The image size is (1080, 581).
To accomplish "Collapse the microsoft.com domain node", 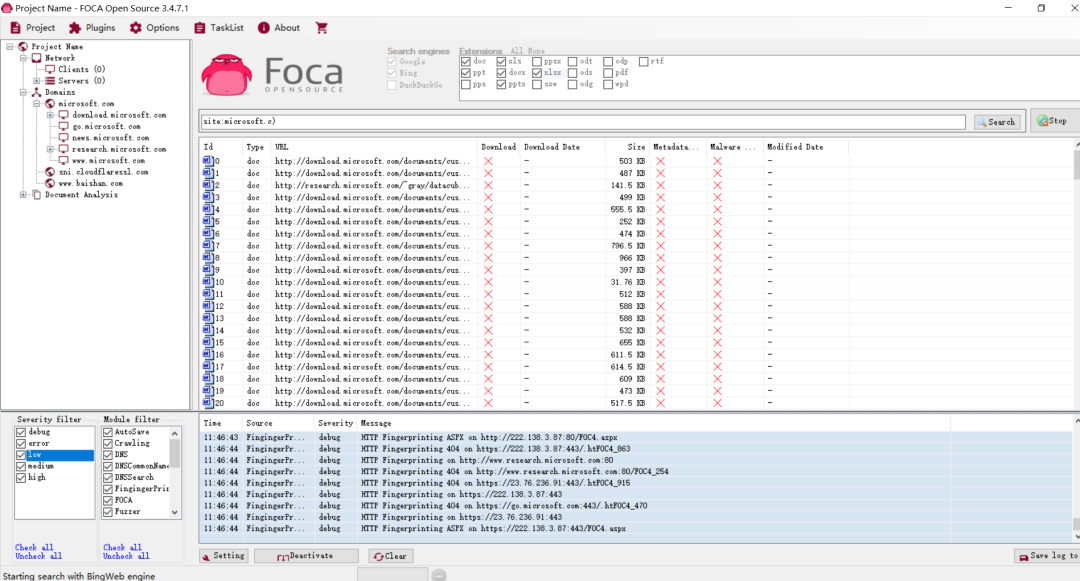I will point(37,104).
